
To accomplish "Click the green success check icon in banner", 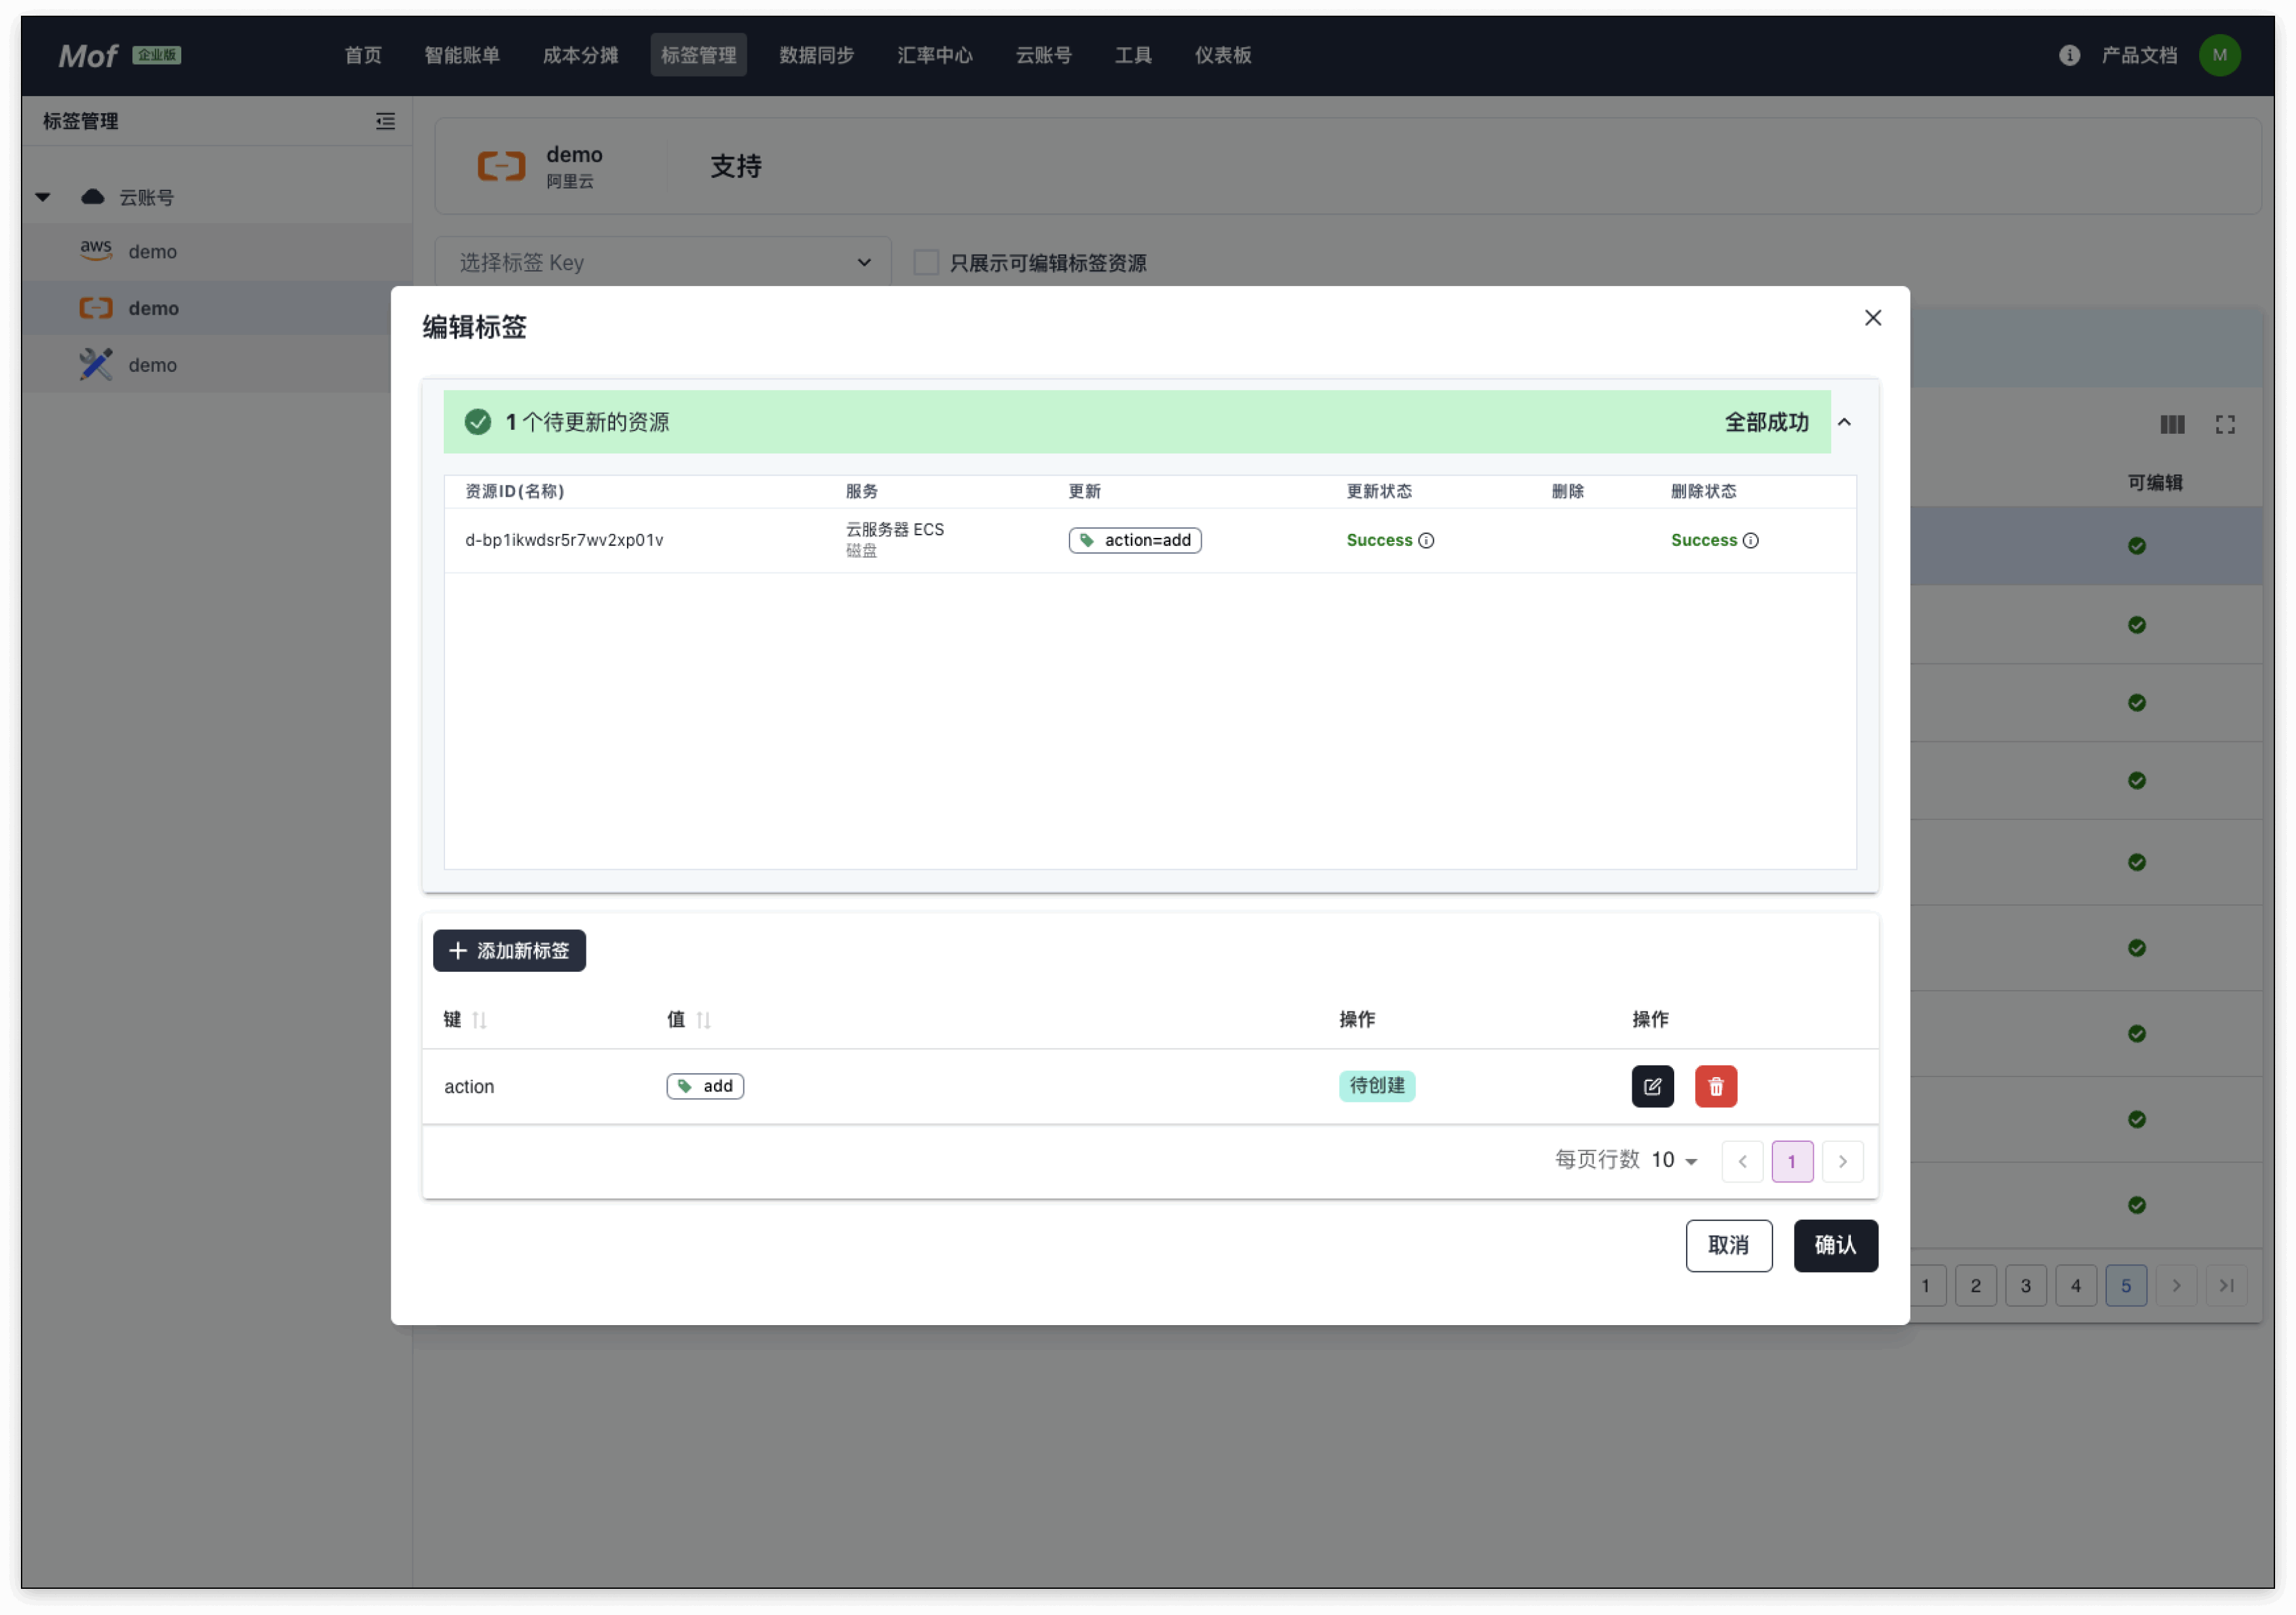I will pyautogui.click(x=478, y=422).
